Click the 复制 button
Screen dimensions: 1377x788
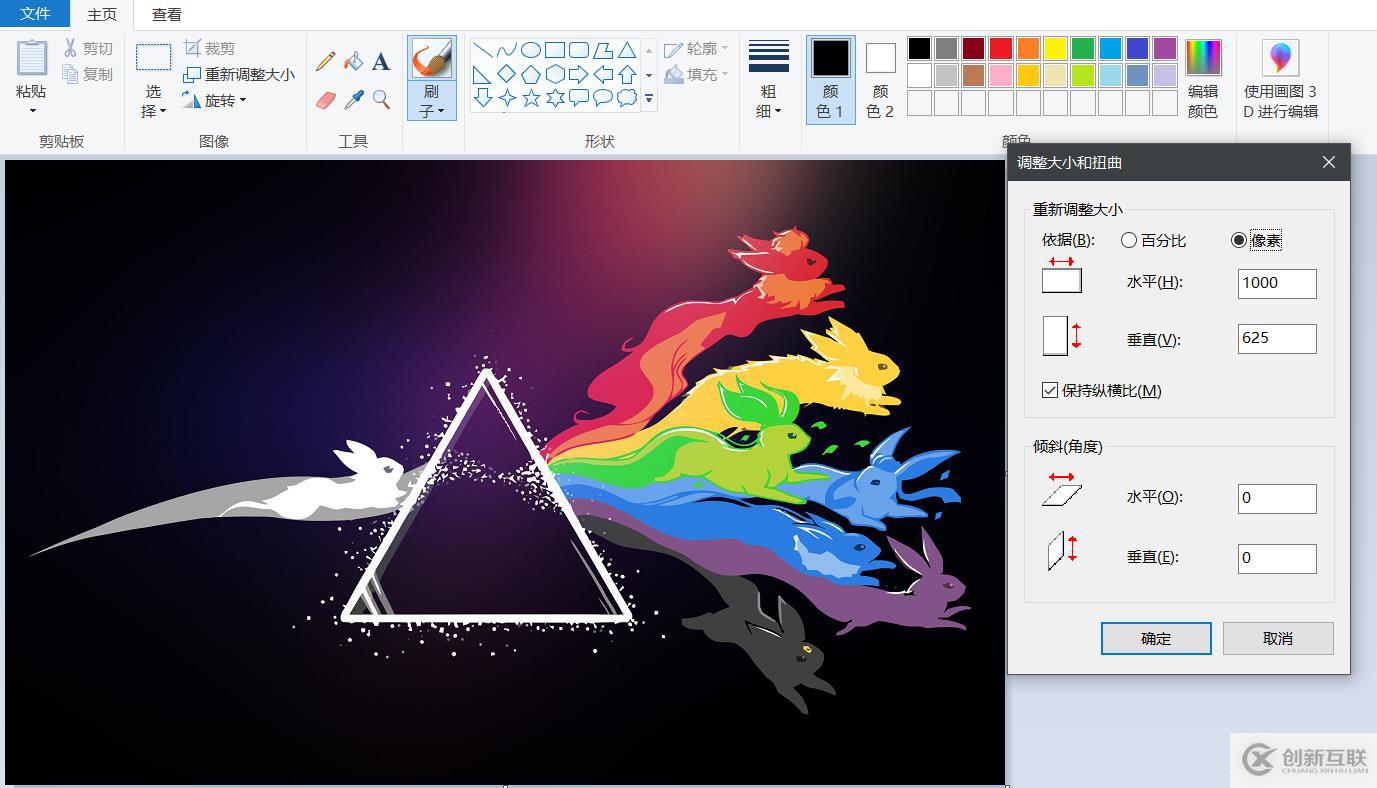(x=88, y=74)
